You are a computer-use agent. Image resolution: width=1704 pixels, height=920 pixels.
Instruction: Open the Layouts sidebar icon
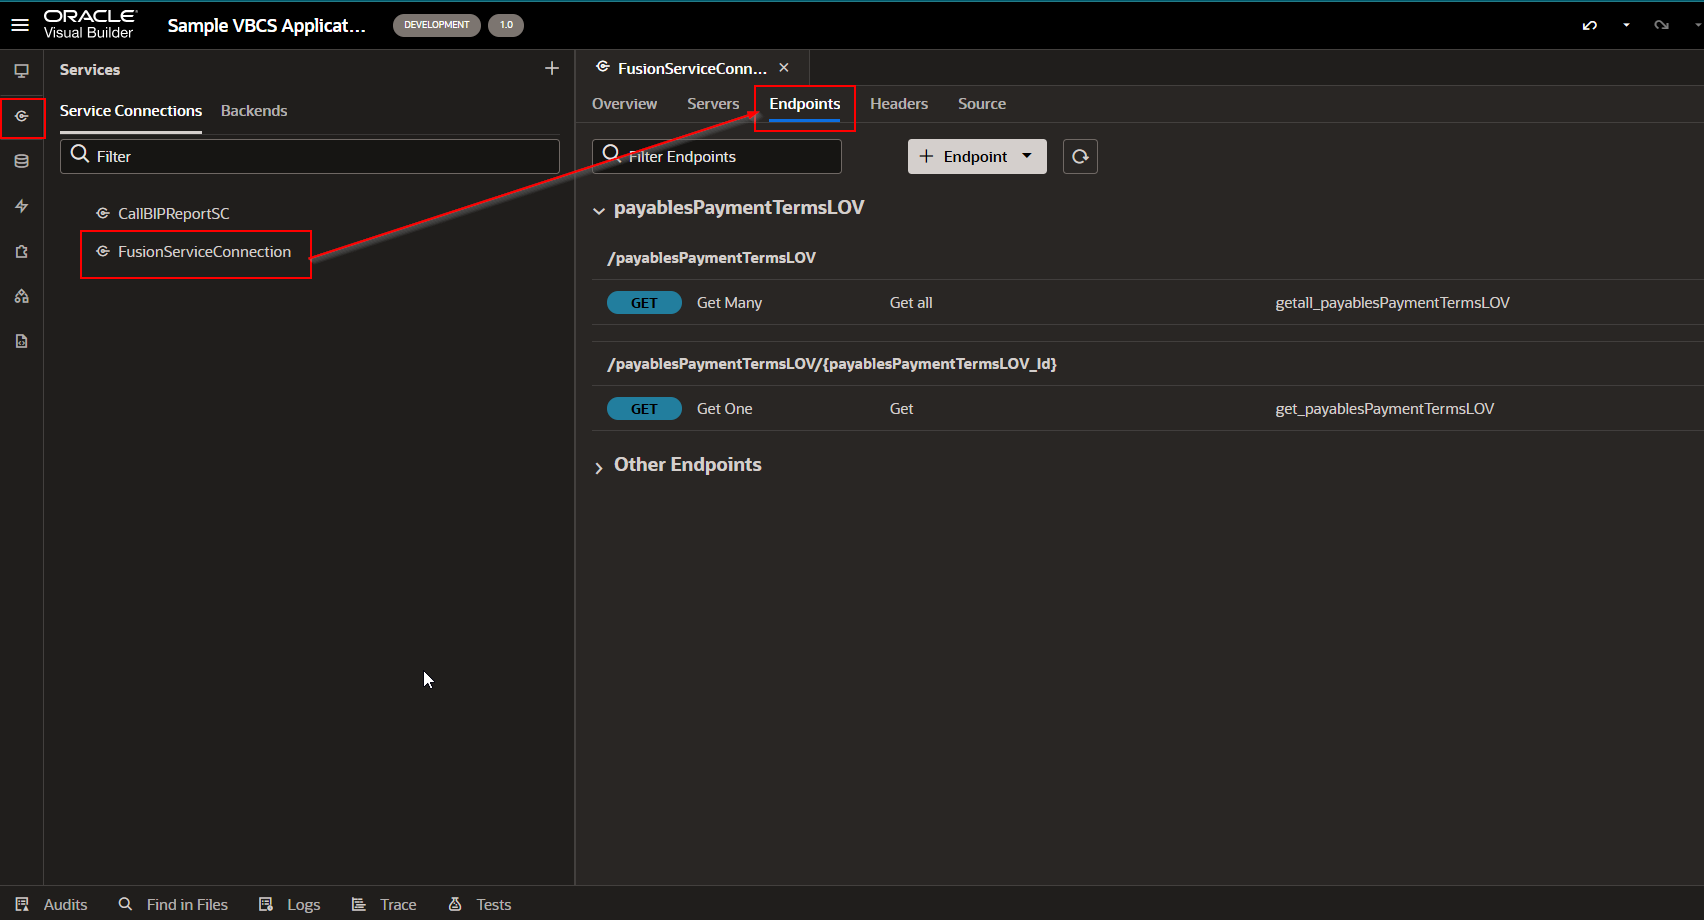(x=21, y=296)
